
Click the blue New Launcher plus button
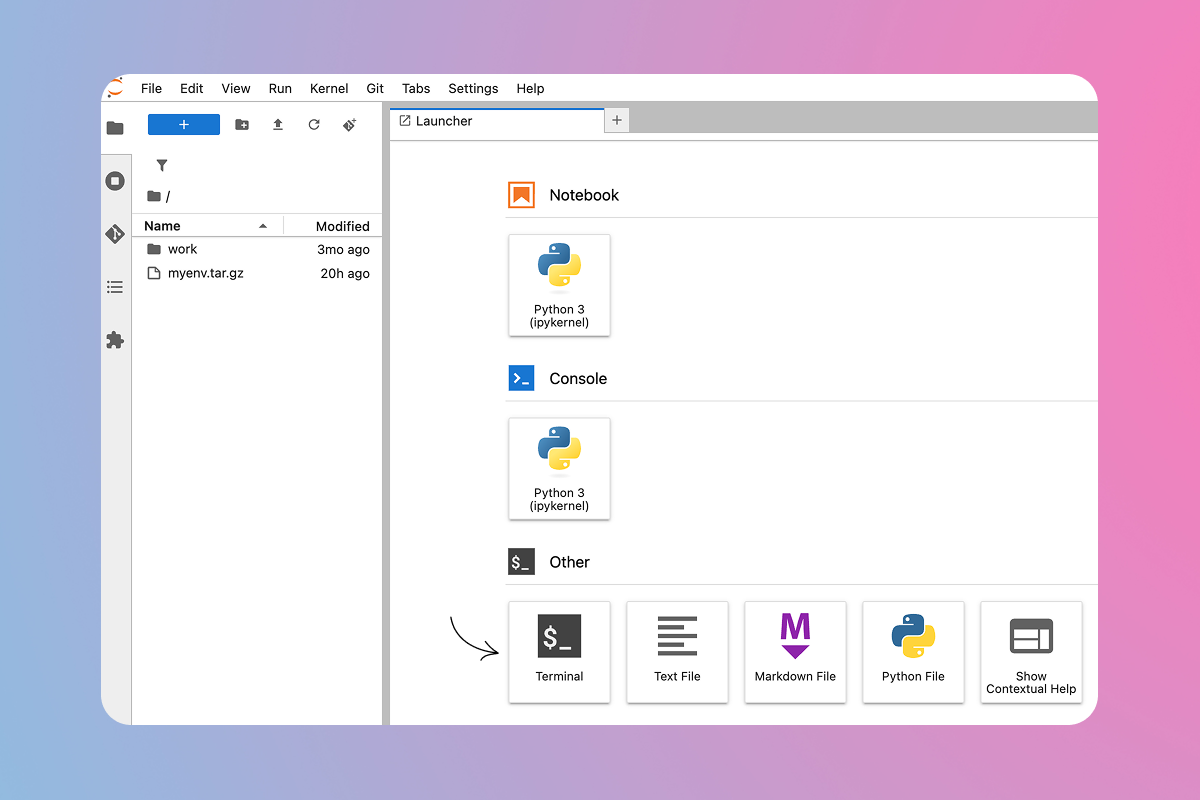(x=184, y=124)
